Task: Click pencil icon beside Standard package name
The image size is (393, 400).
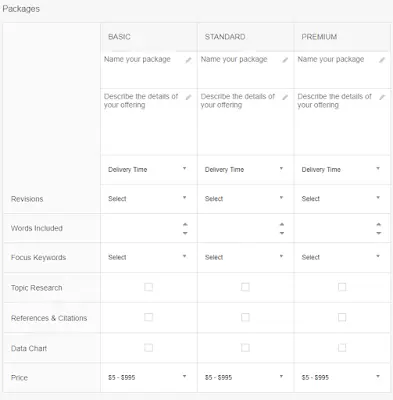Action: (x=285, y=60)
